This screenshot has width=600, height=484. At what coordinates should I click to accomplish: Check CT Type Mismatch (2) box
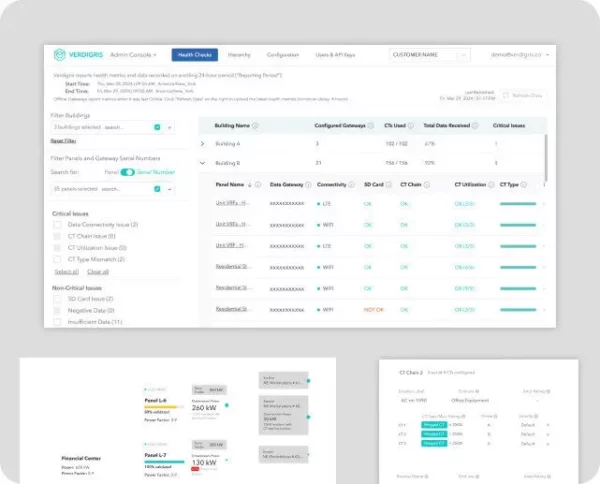[57, 259]
